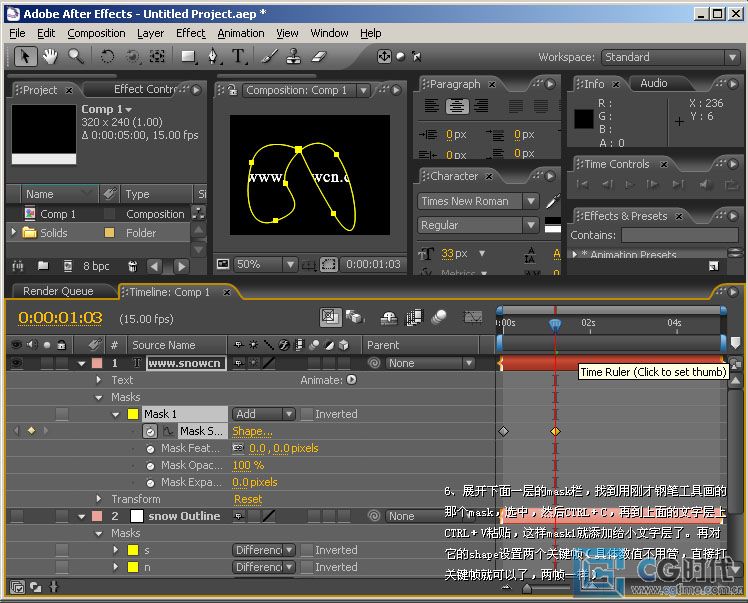Open Mask 1 Add mode dropdown
The width and height of the screenshot is (748, 603).
tap(263, 414)
